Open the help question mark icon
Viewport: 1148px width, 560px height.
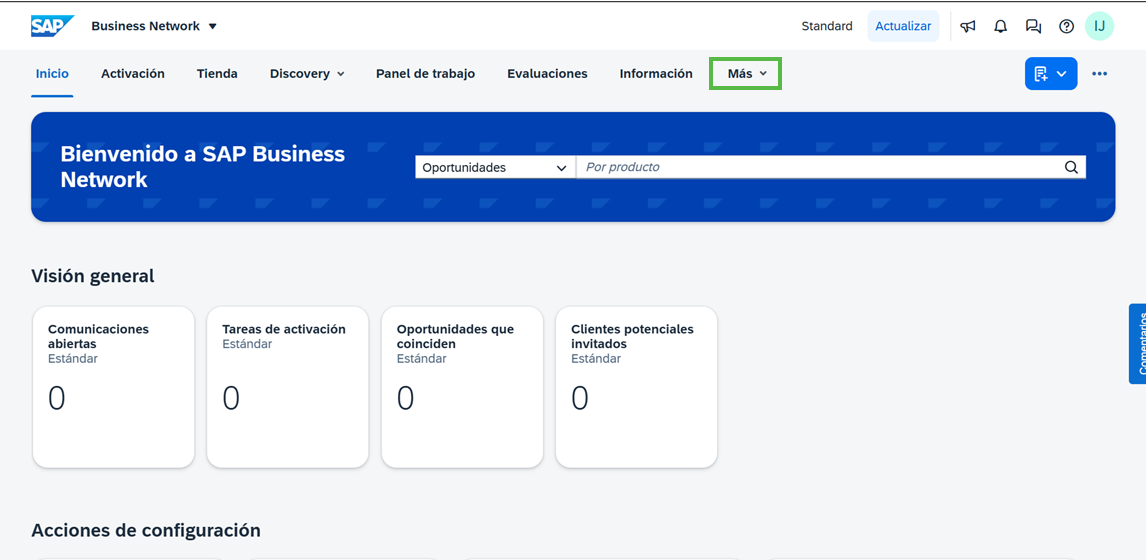point(1066,26)
